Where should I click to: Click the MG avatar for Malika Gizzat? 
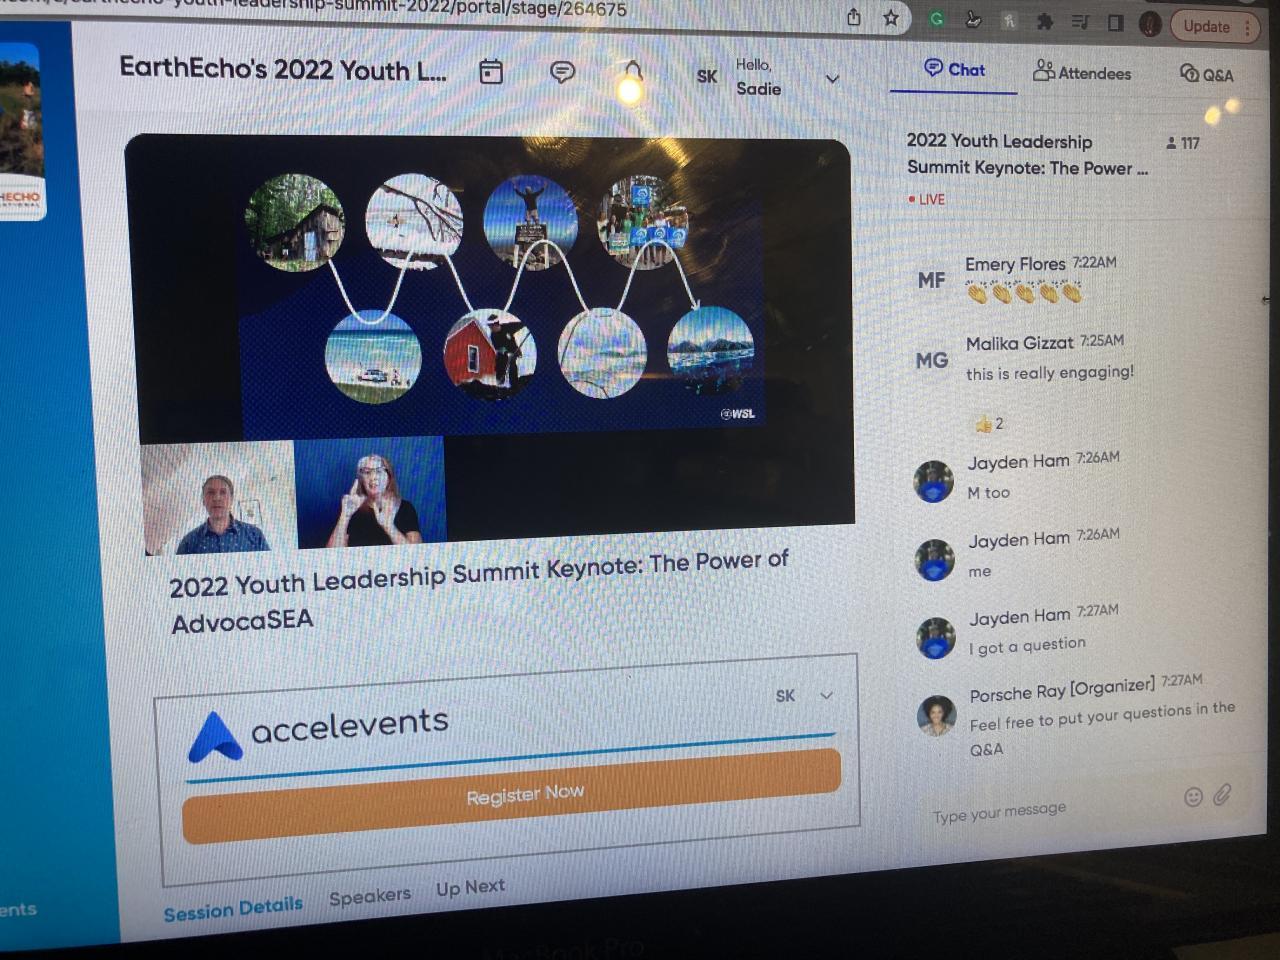click(932, 360)
